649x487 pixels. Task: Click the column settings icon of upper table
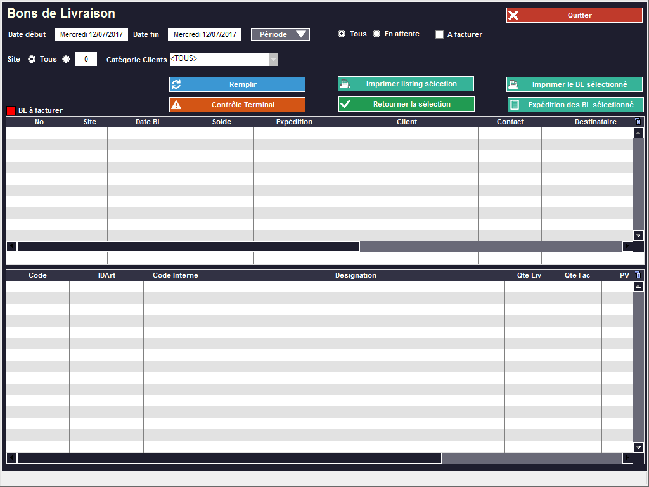tap(638, 123)
